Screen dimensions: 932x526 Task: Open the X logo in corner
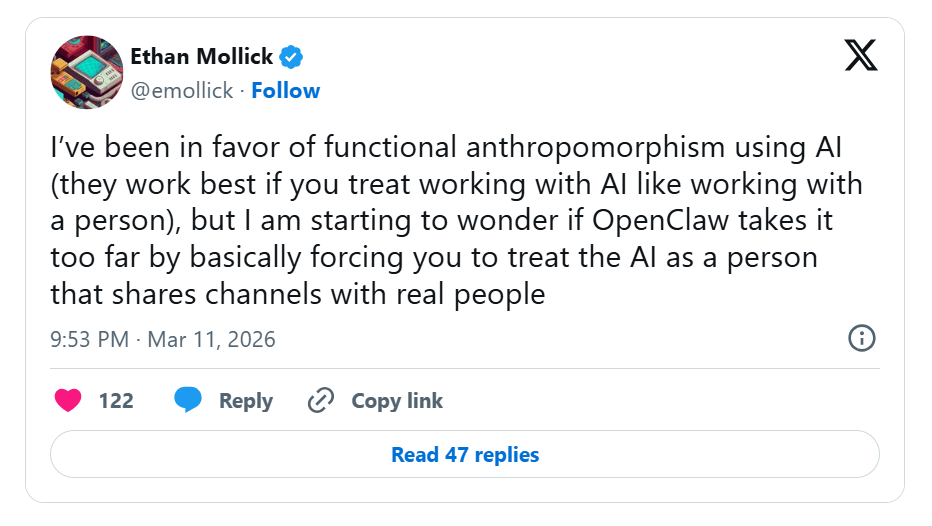860,57
